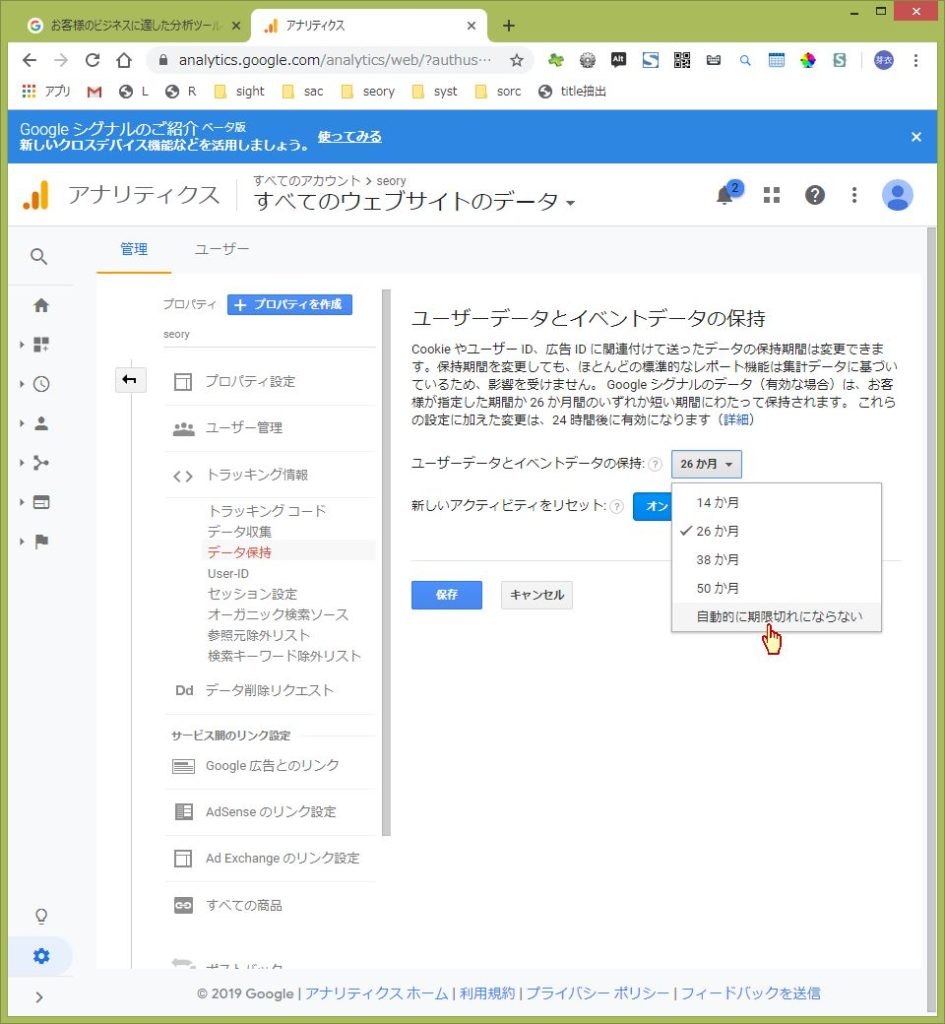
Task: Open トラッキングコード sub-item
Action: click(266, 511)
